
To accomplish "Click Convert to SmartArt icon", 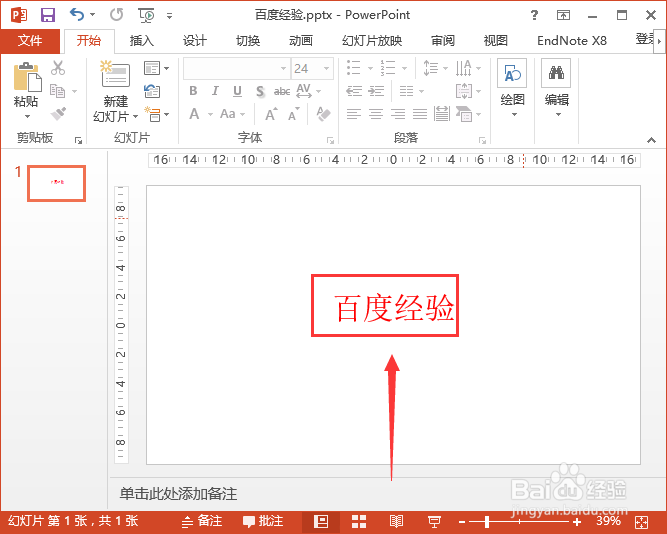I will [x=464, y=114].
